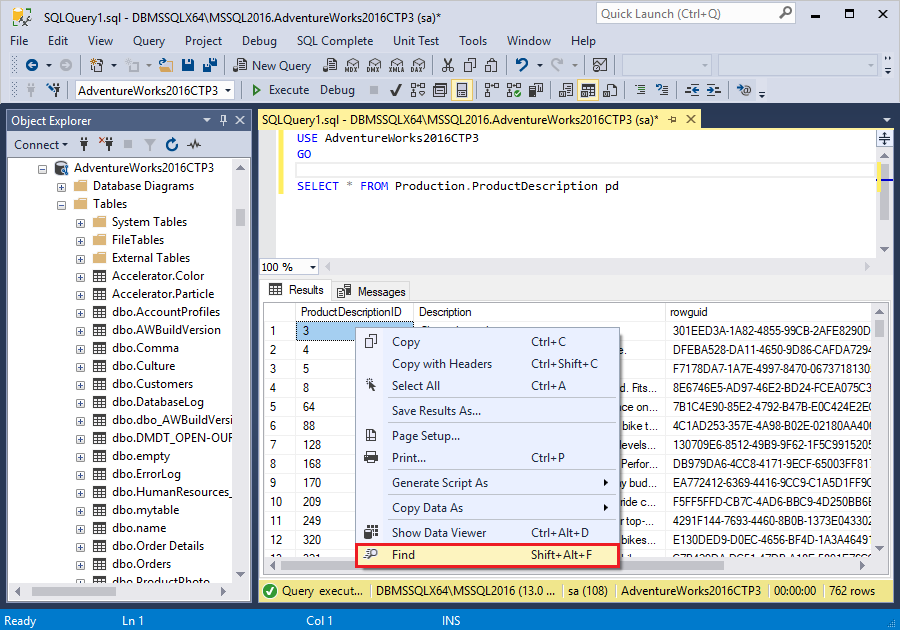The width and height of the screenshot is (900, 630).
Task: Click the Comment out selected lines icon
Action: click(x=640, y=90)
